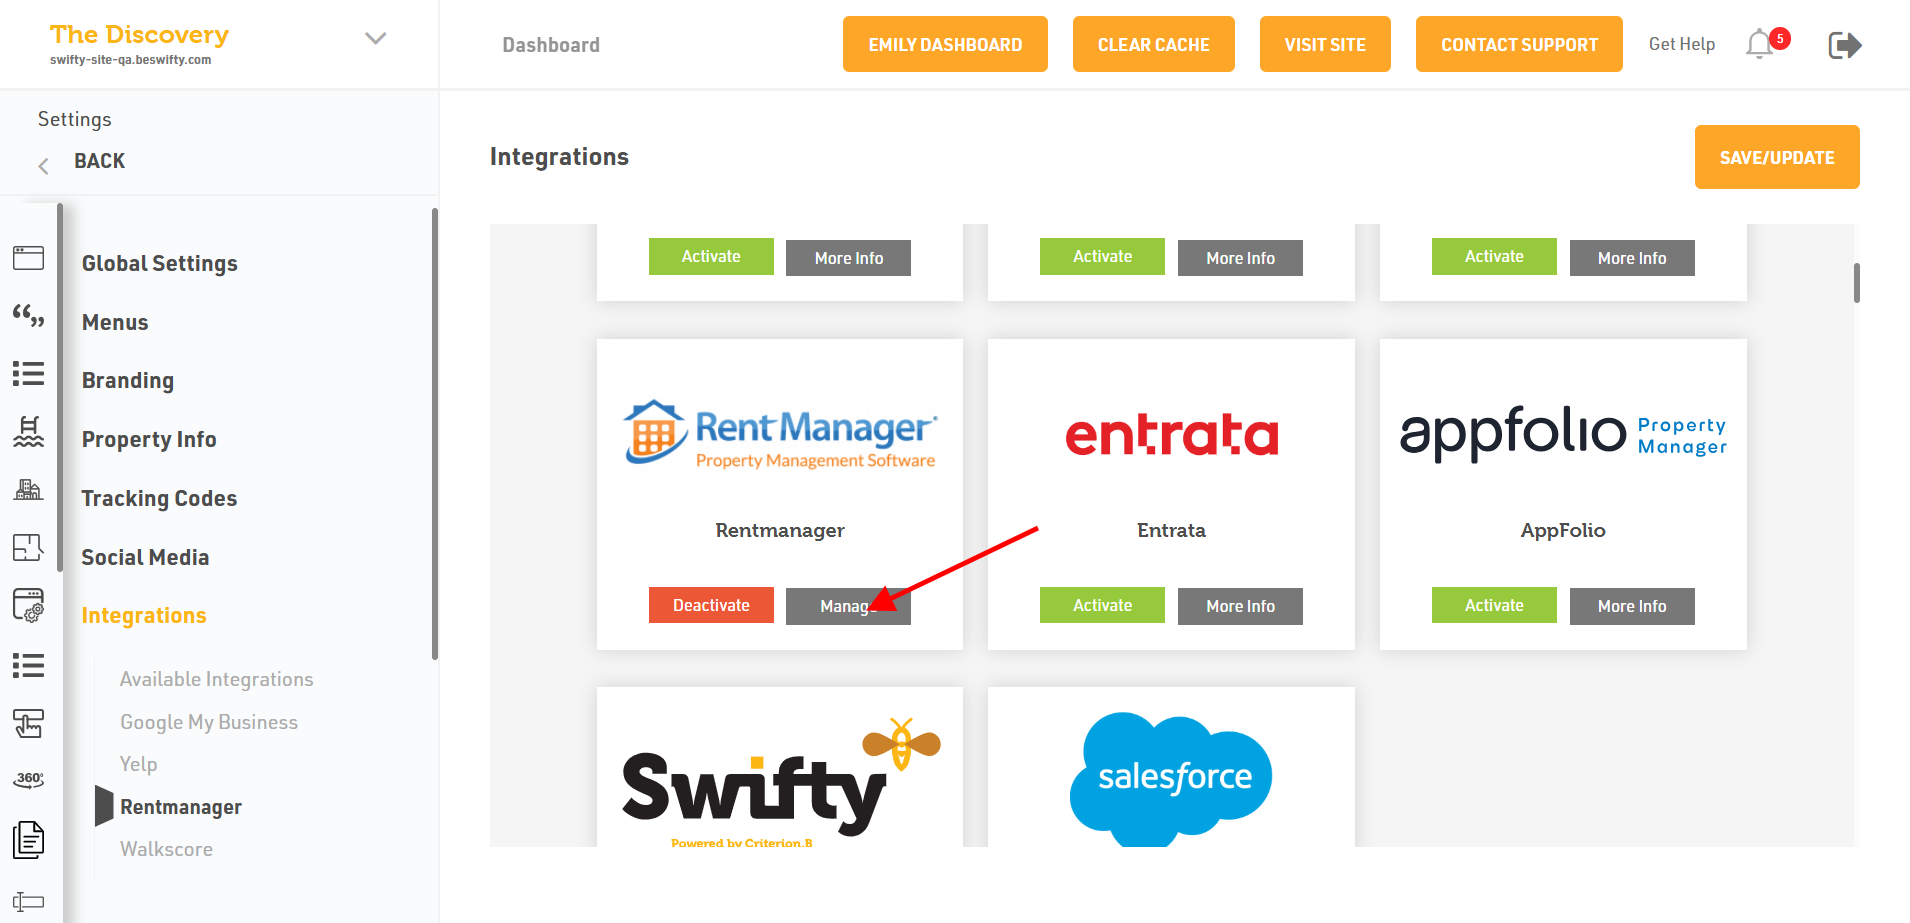Select the swimming pool sidebar icon
The image size is (1910, 923).
click(x=28, y=431)
